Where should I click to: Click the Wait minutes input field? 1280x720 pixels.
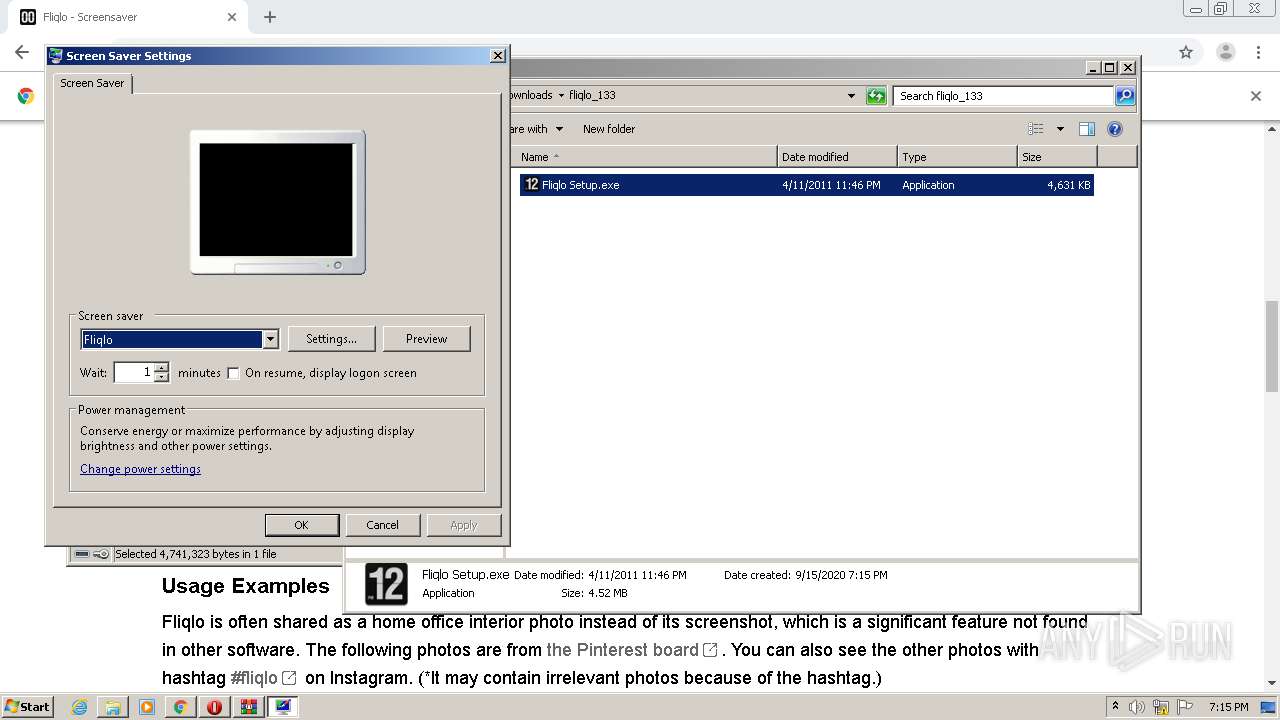(x=134, y=372)
